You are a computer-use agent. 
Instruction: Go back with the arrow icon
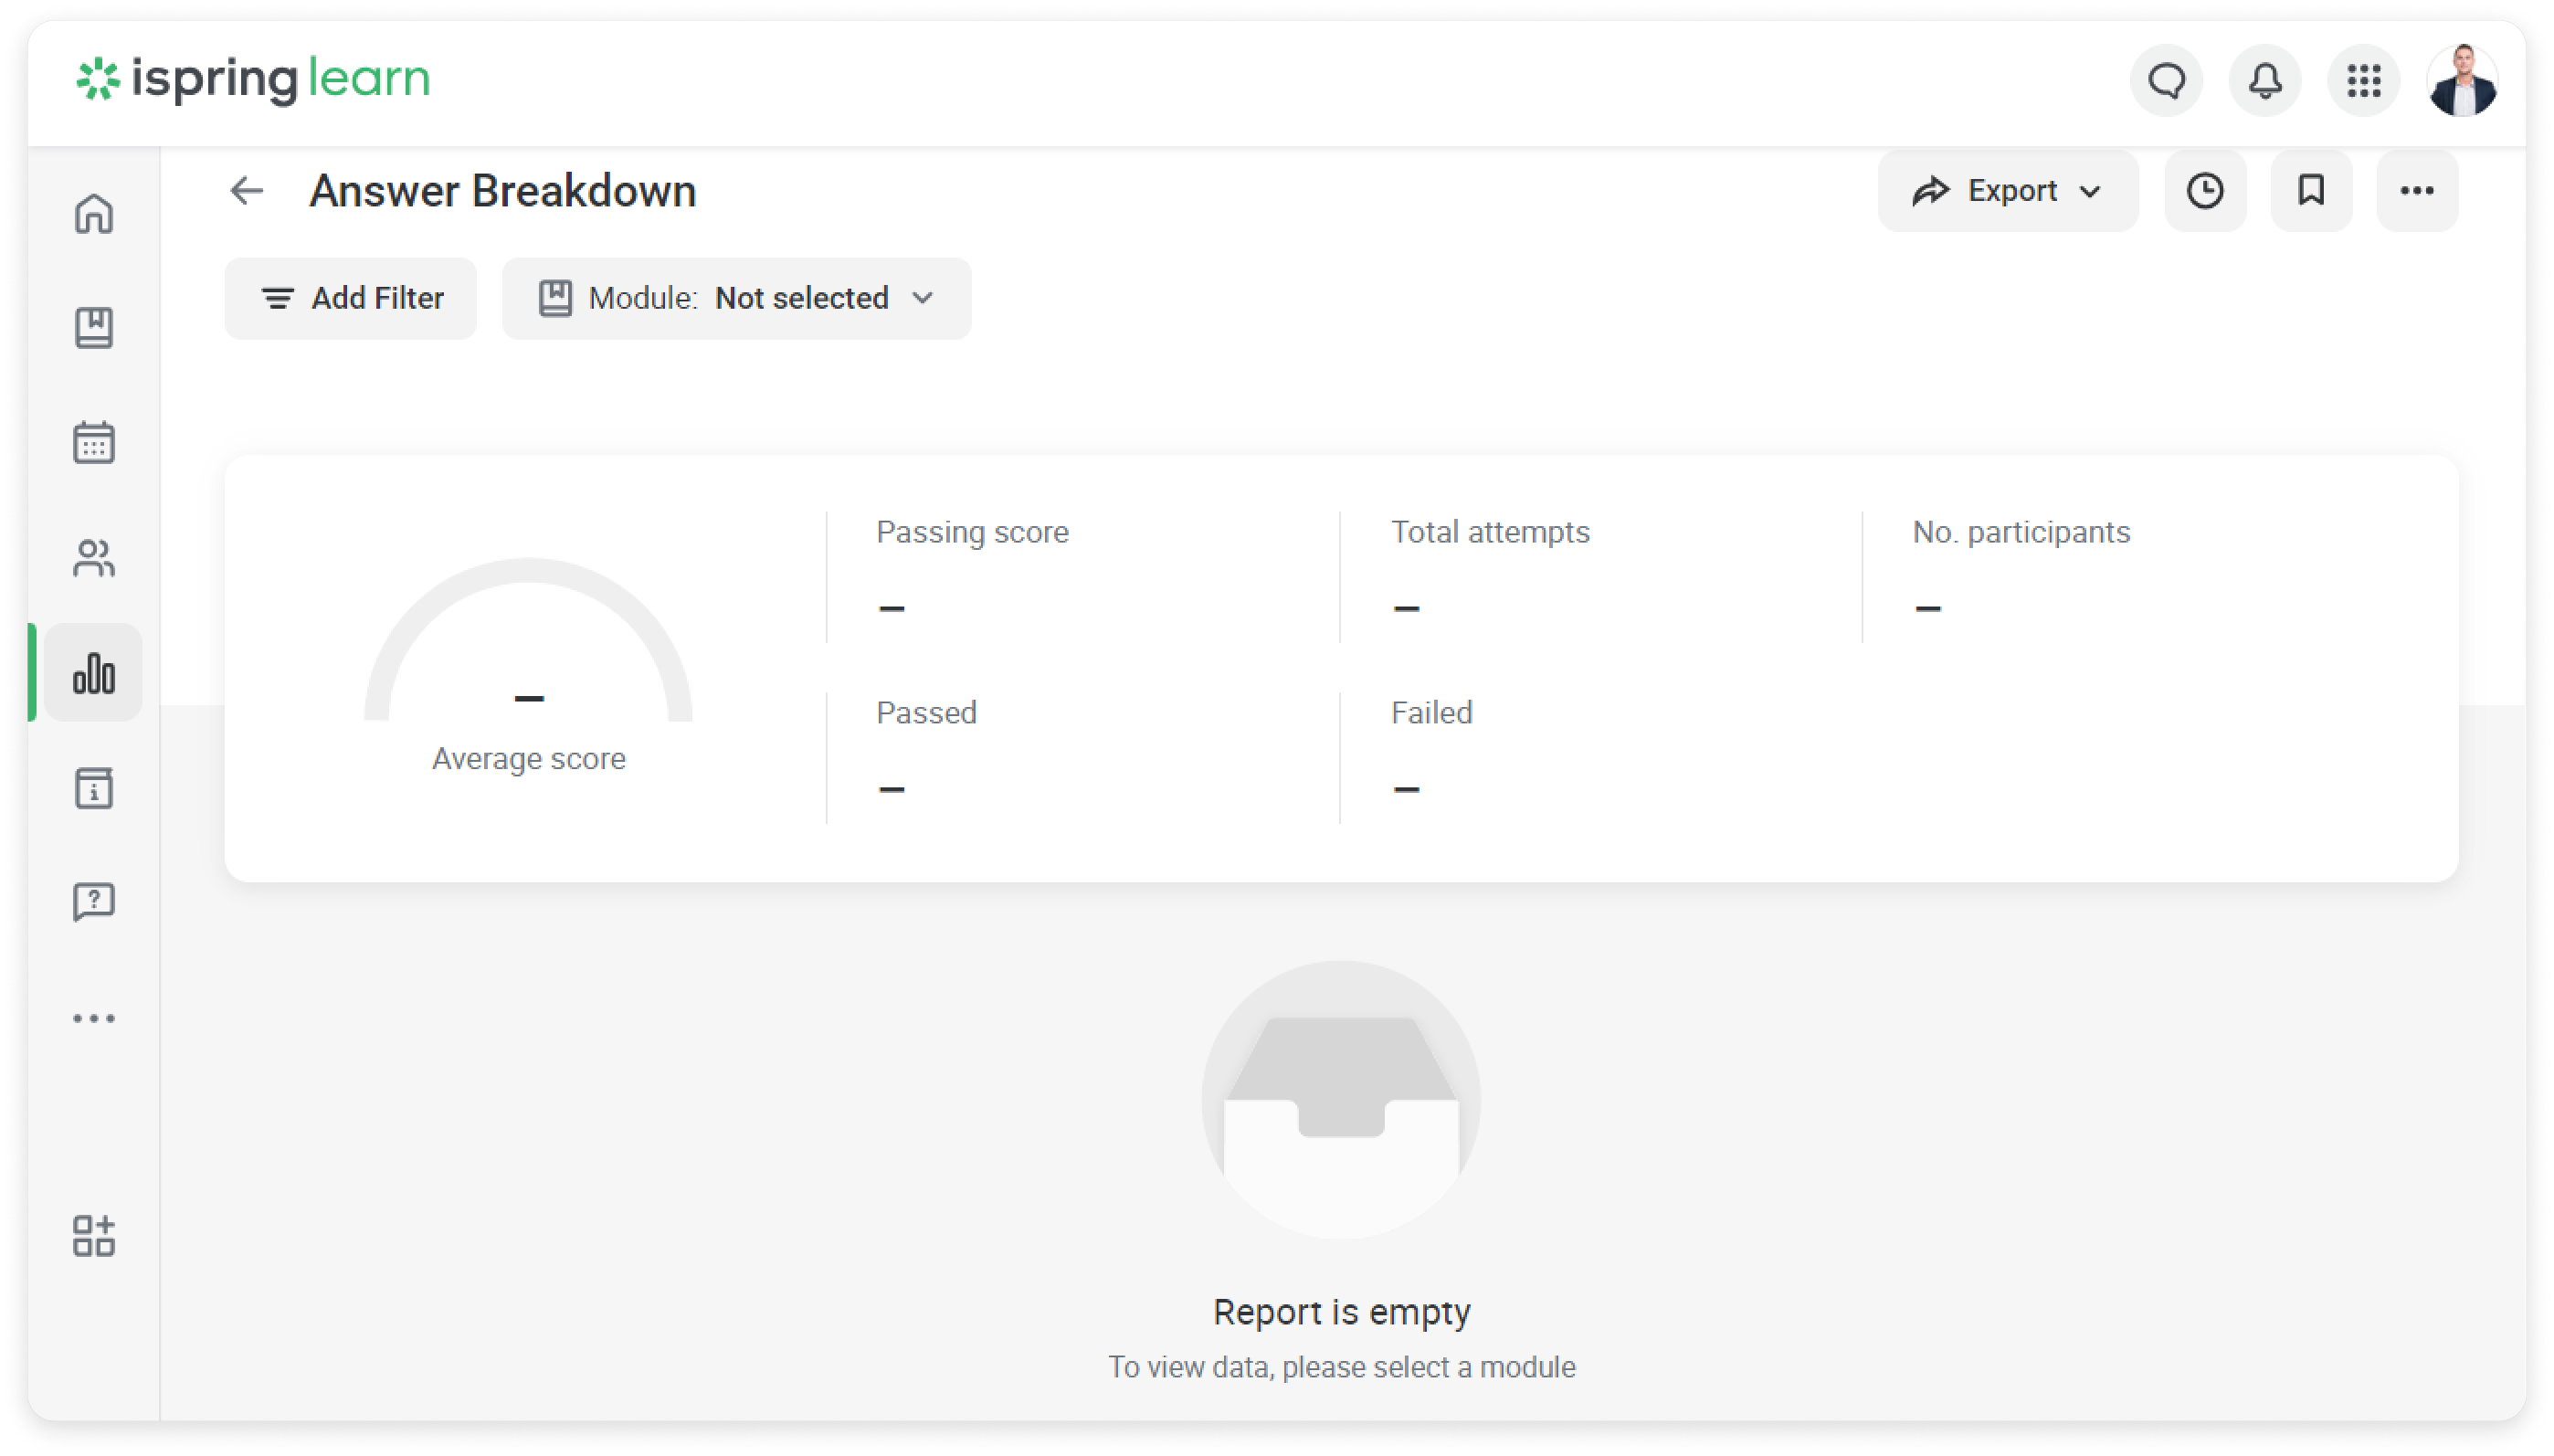[246, 190]
